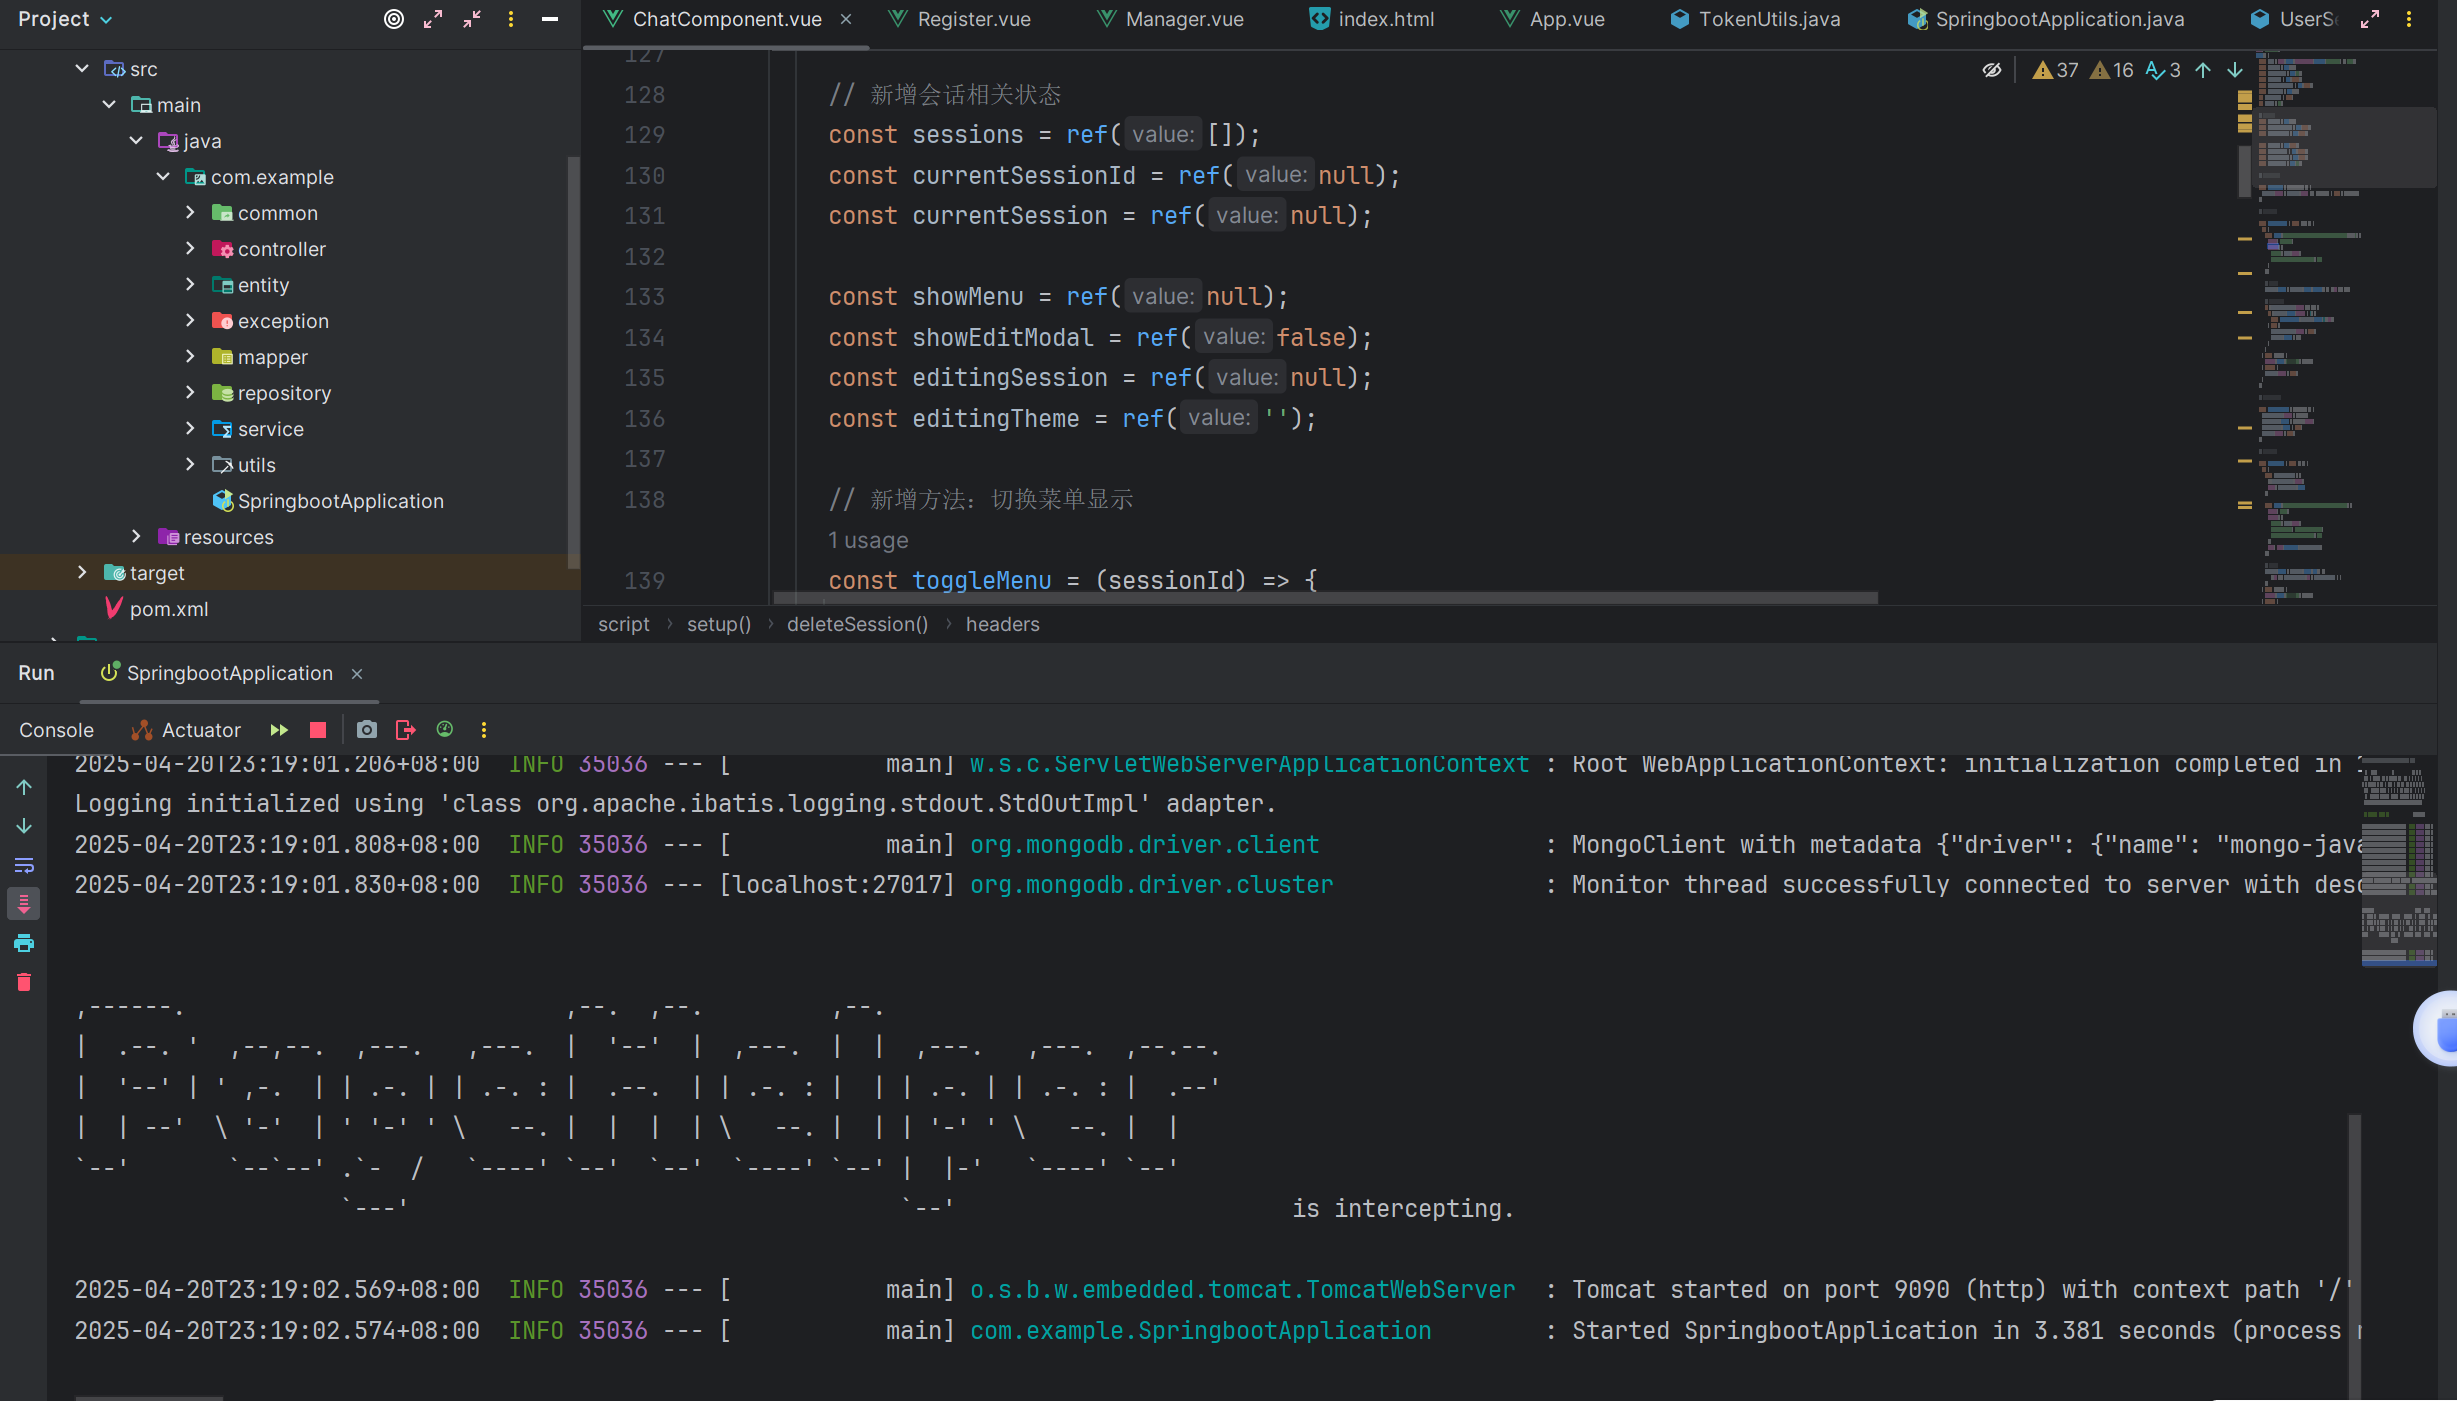Click the Select Opened File target icon
The width and height of the screenshot is (2457, 1401).
(394, 19)
